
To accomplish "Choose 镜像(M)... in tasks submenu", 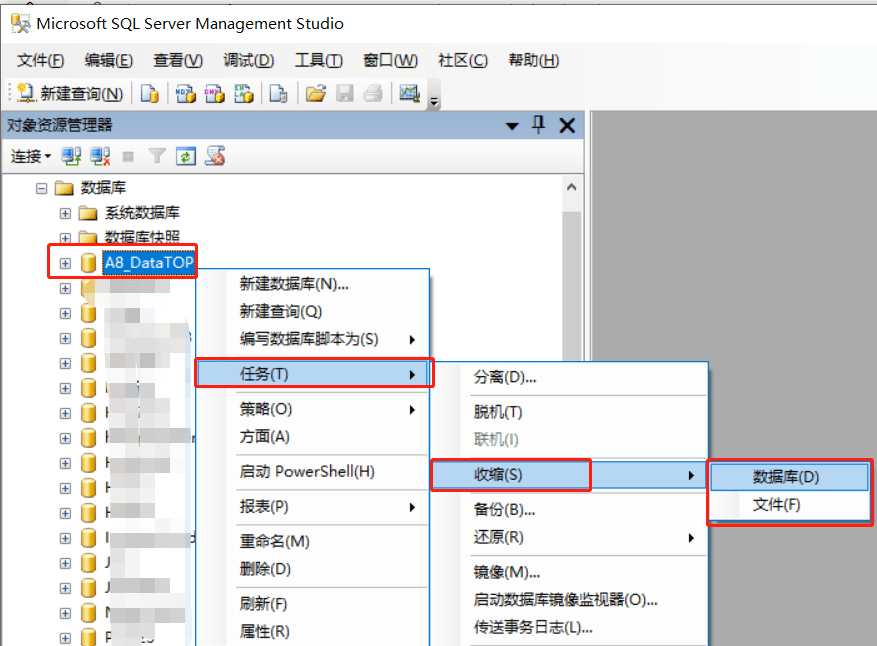I will pos(569,572).
